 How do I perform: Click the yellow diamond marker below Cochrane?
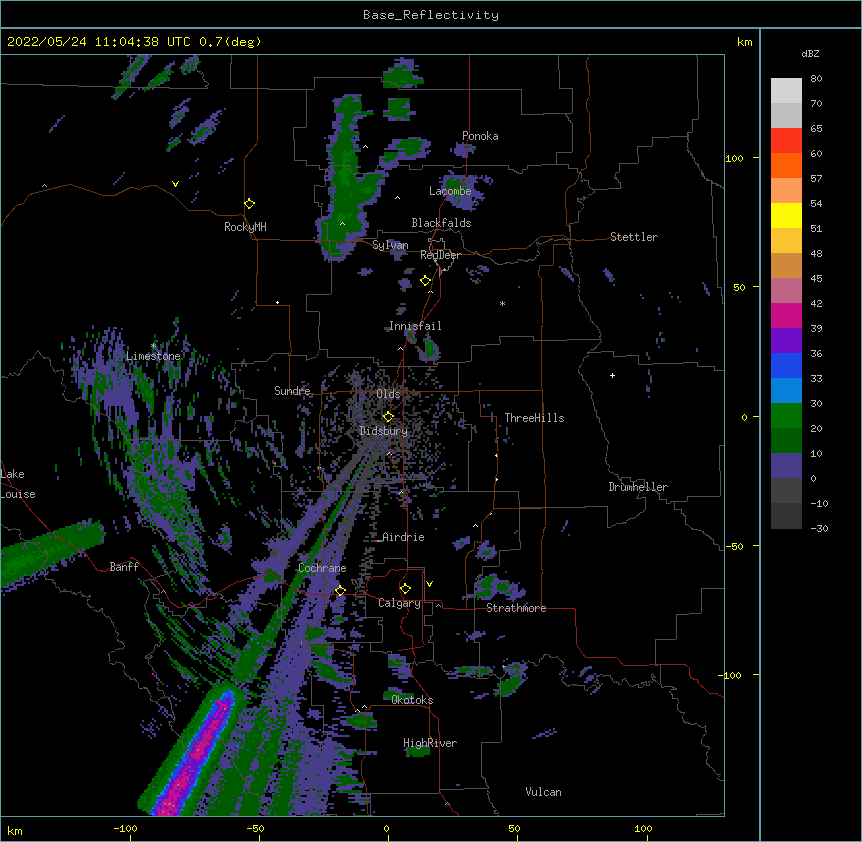coord(340,591)
